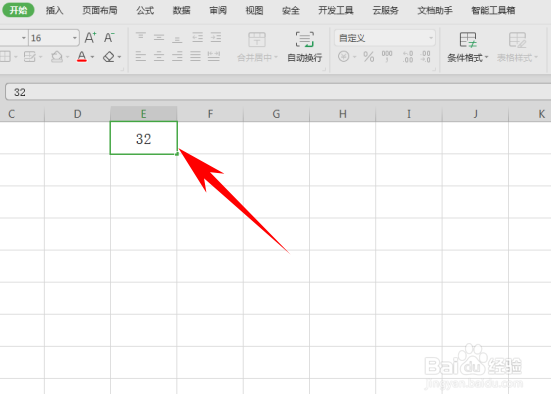554x403 pixels.
Task: Select column F header
Action: click(x=210, y=114)
